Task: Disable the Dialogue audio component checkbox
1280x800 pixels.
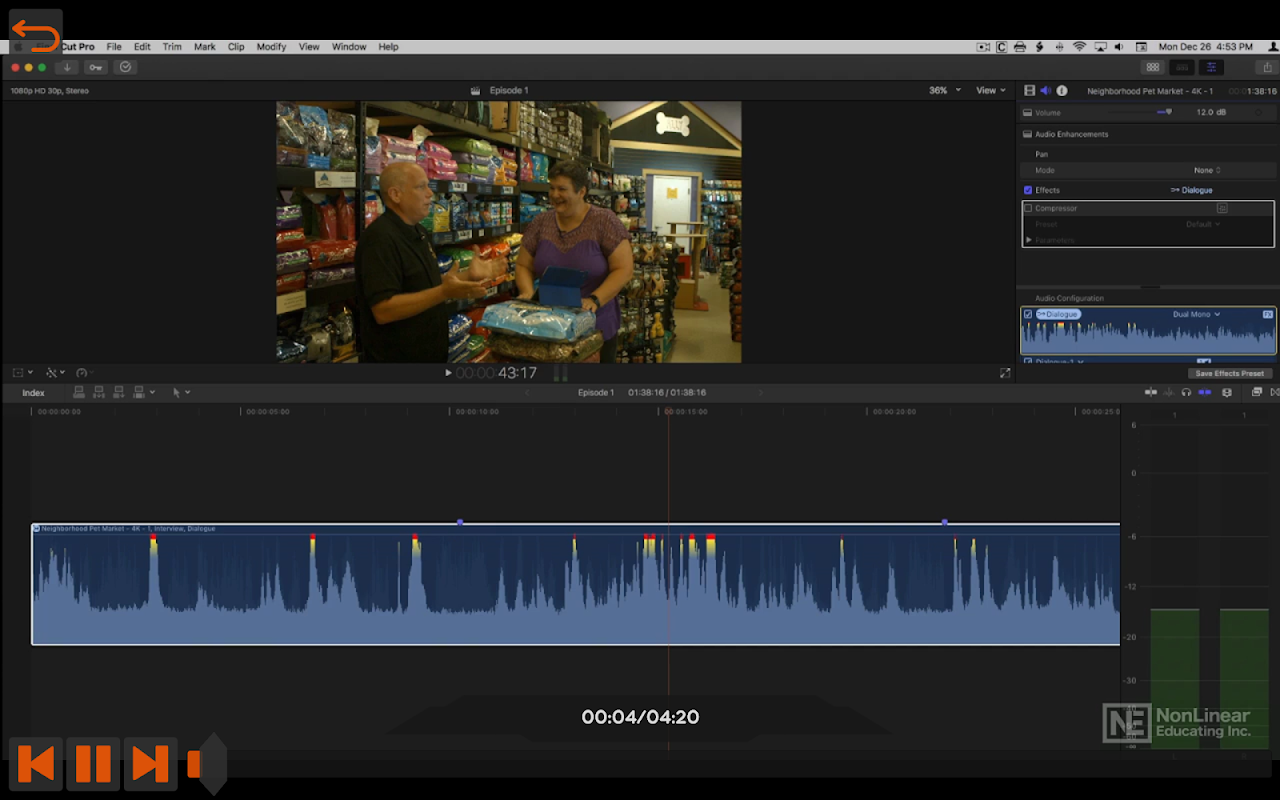Action: coord(1028,314)
